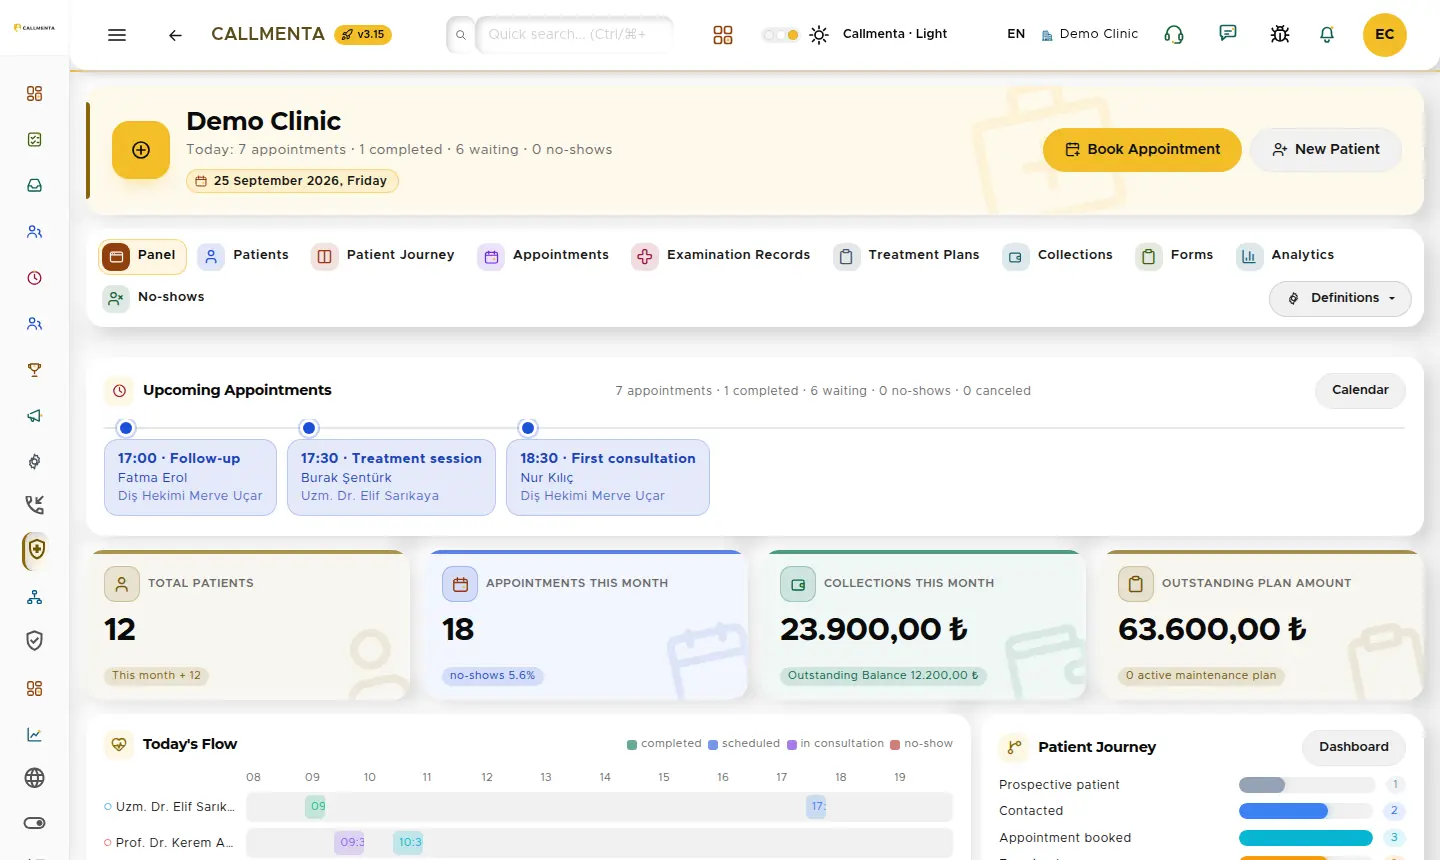Open the Patient Journey Dashboard button

(x=1354, y=747)
